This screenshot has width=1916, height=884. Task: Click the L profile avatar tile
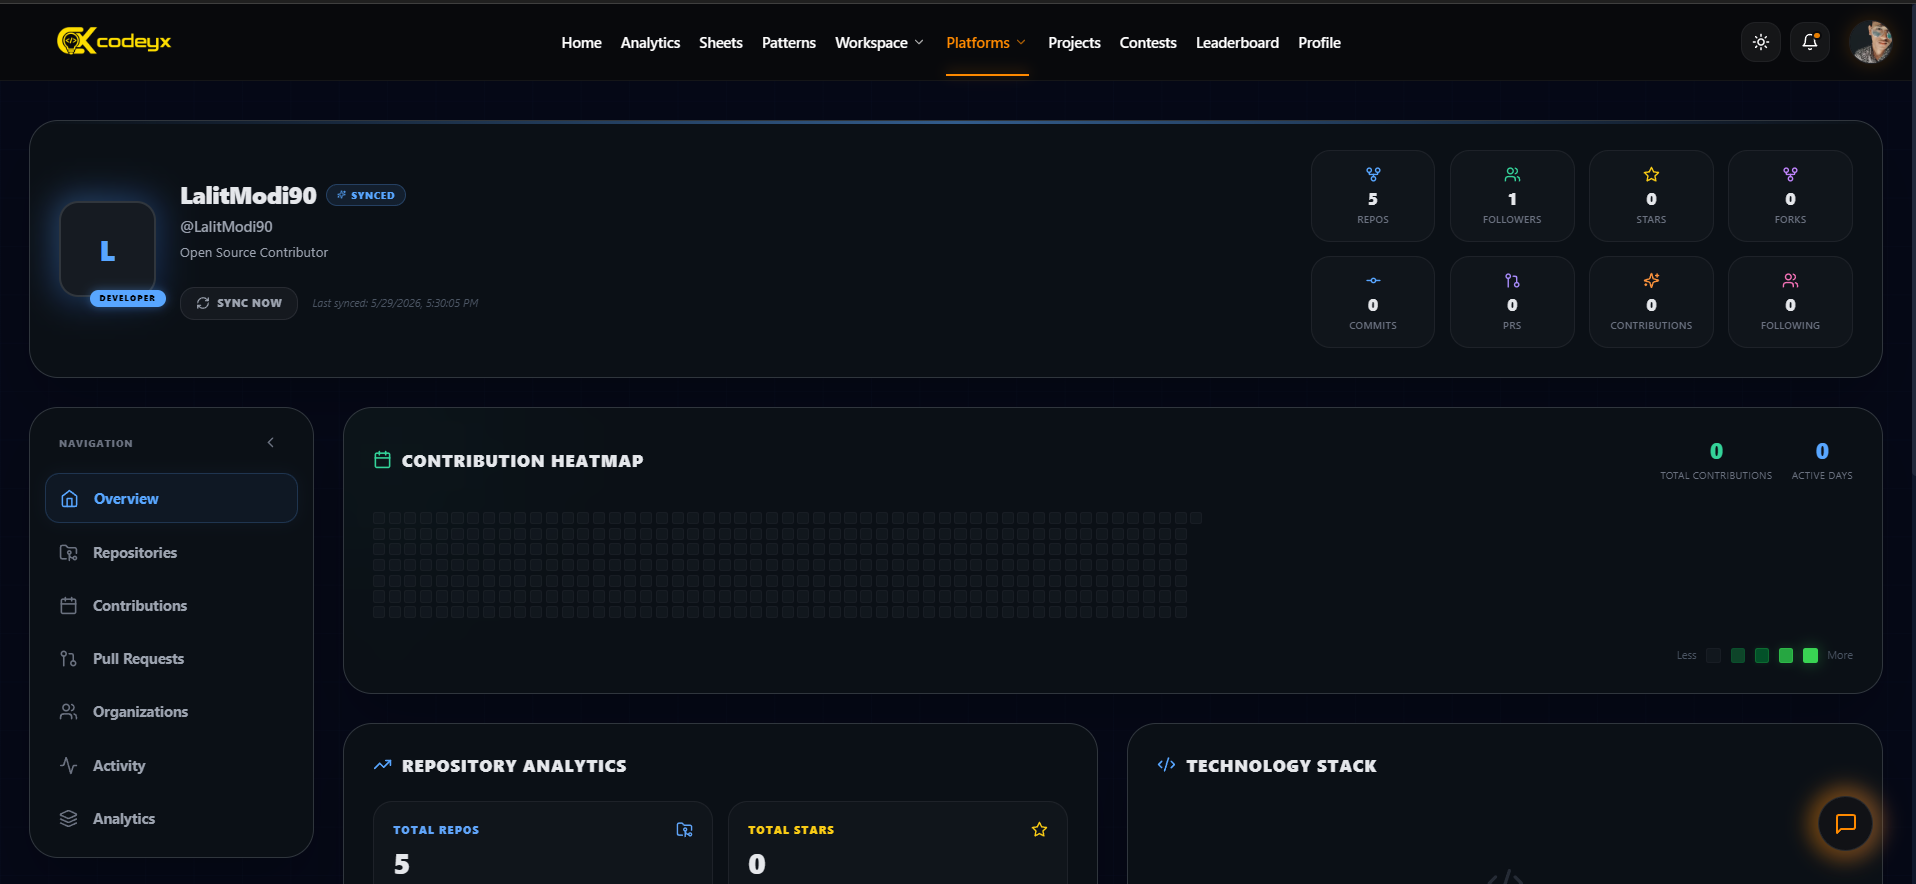[108, 249]
